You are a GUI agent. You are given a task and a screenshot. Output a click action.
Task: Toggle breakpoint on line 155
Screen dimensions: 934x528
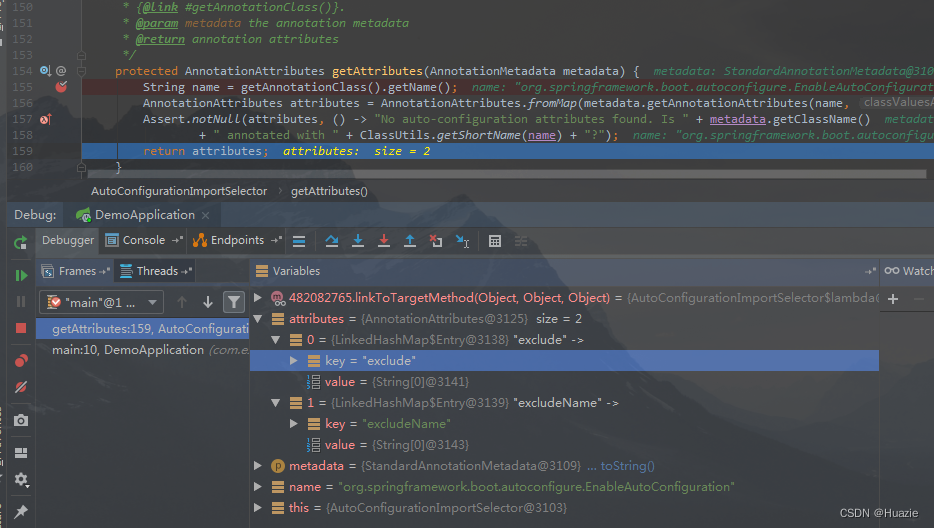(x=61, y=87)
